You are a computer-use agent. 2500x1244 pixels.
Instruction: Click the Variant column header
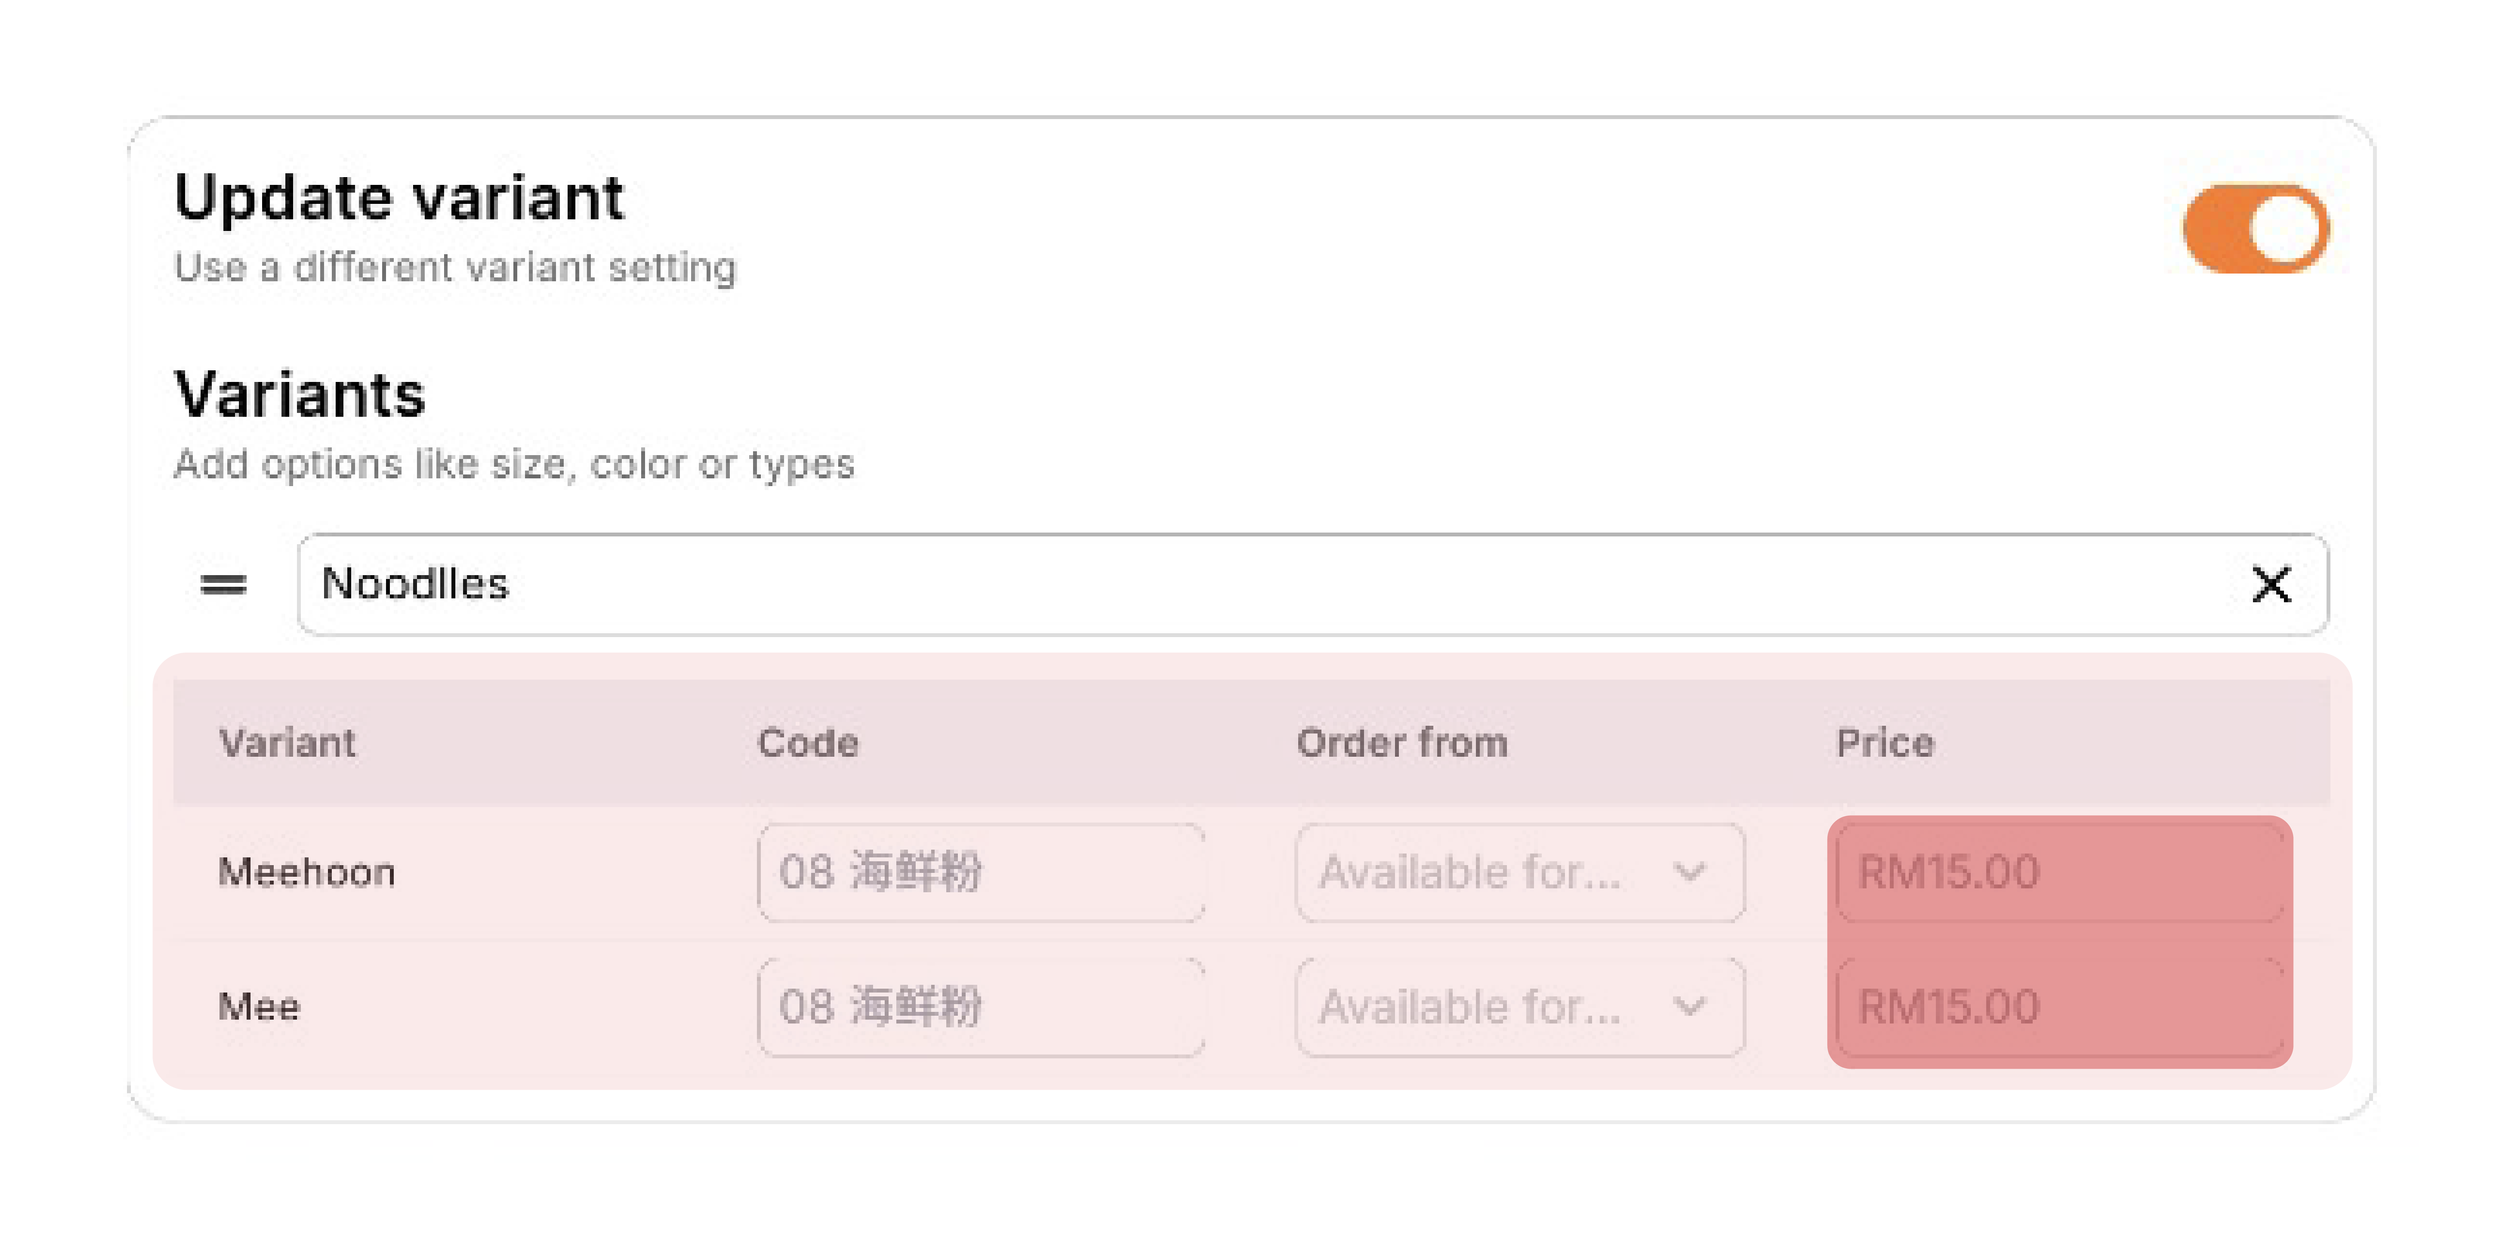287,743
